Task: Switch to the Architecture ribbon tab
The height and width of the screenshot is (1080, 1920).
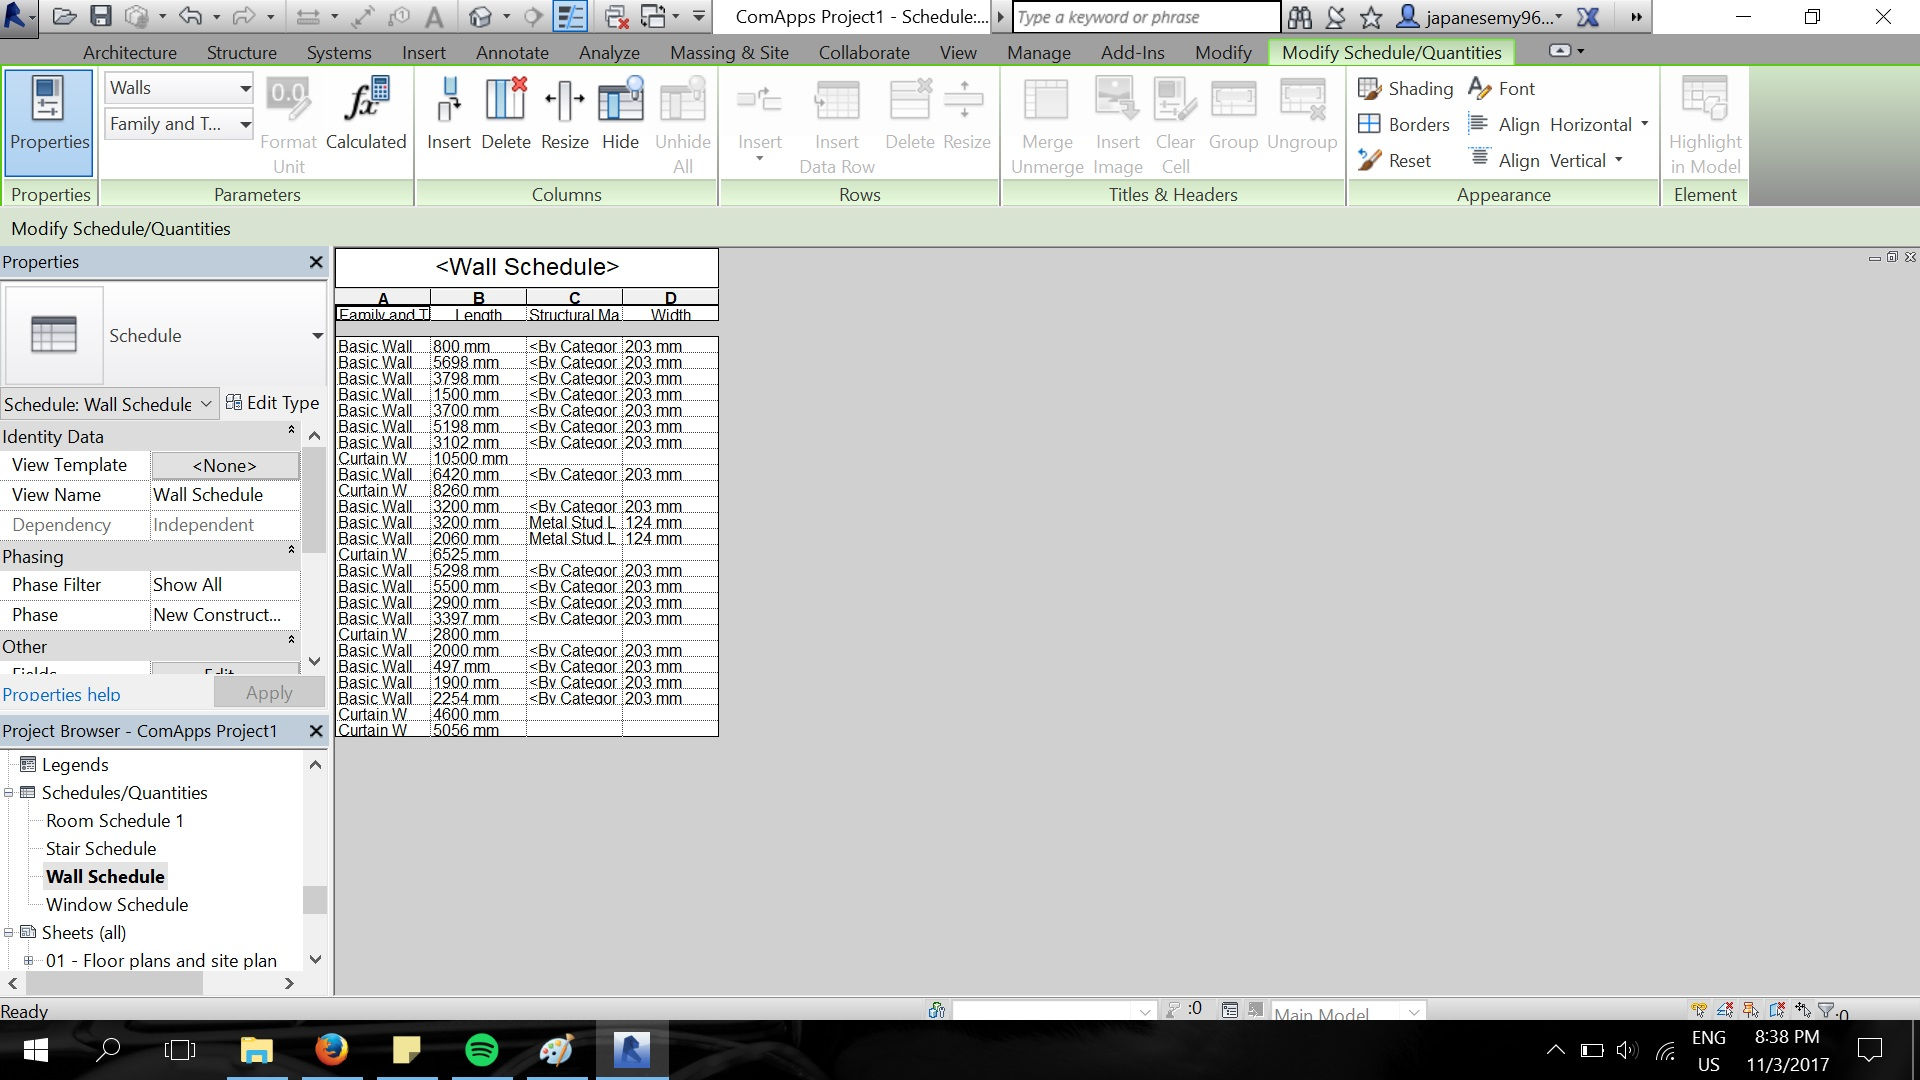Action: [x=130, y=52]
